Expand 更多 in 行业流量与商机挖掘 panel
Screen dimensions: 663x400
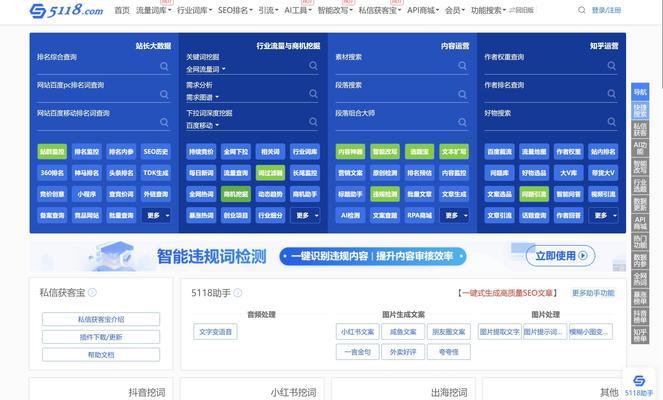click(x=305, y=215)
